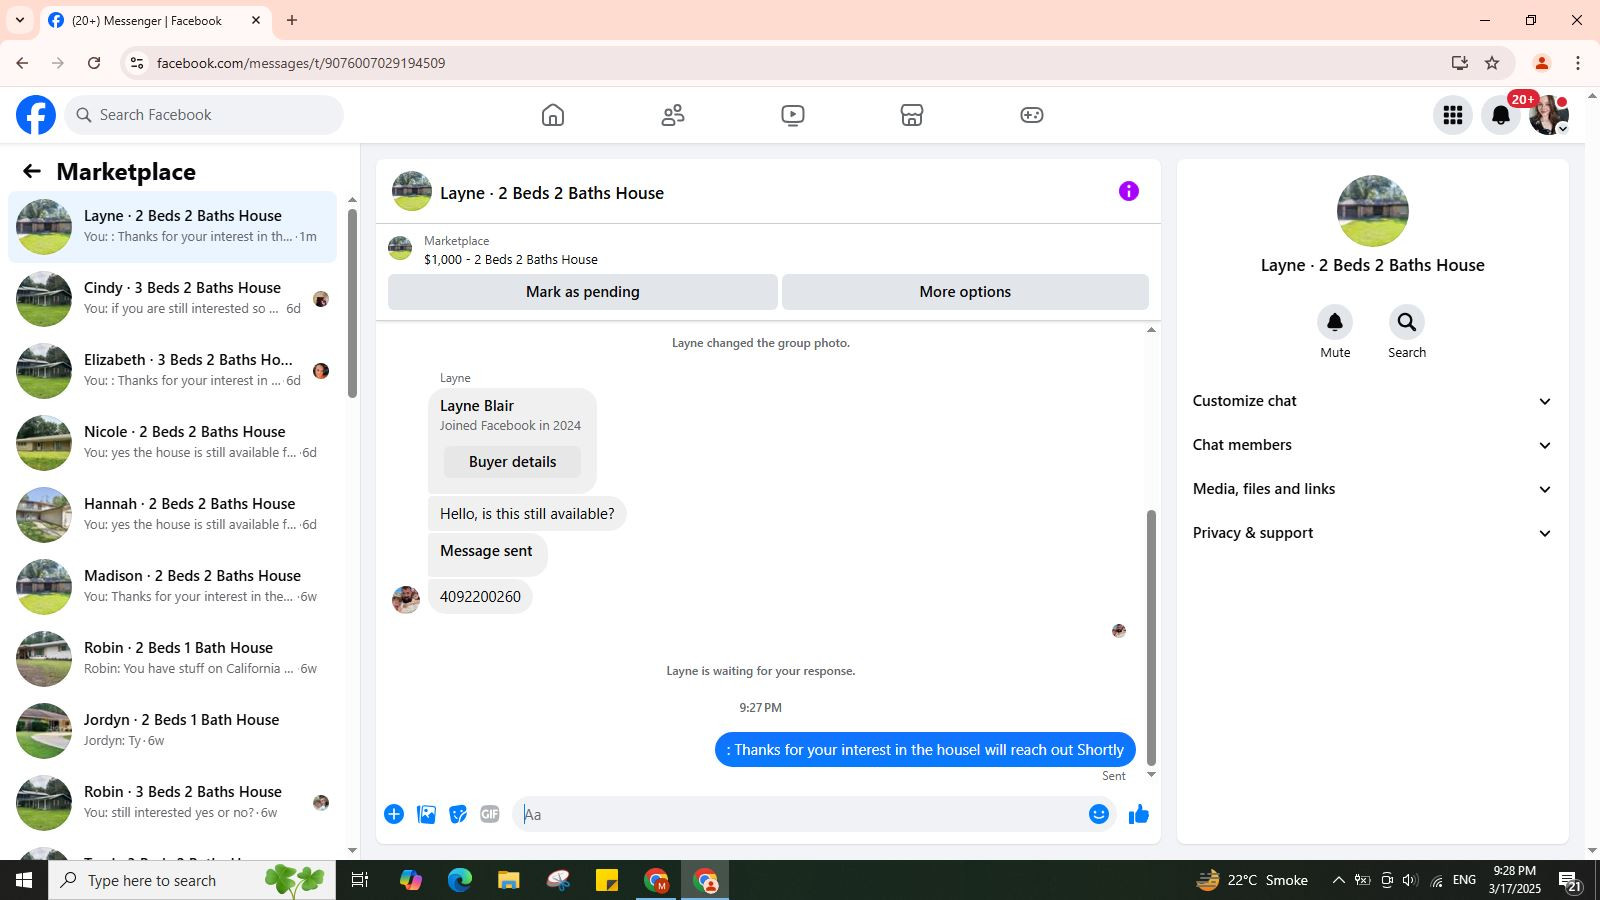Open the Friends icon in top navigation
The height and width of the screenshot is (900, 1600).
pyautogui.click(x=673, y=115)
